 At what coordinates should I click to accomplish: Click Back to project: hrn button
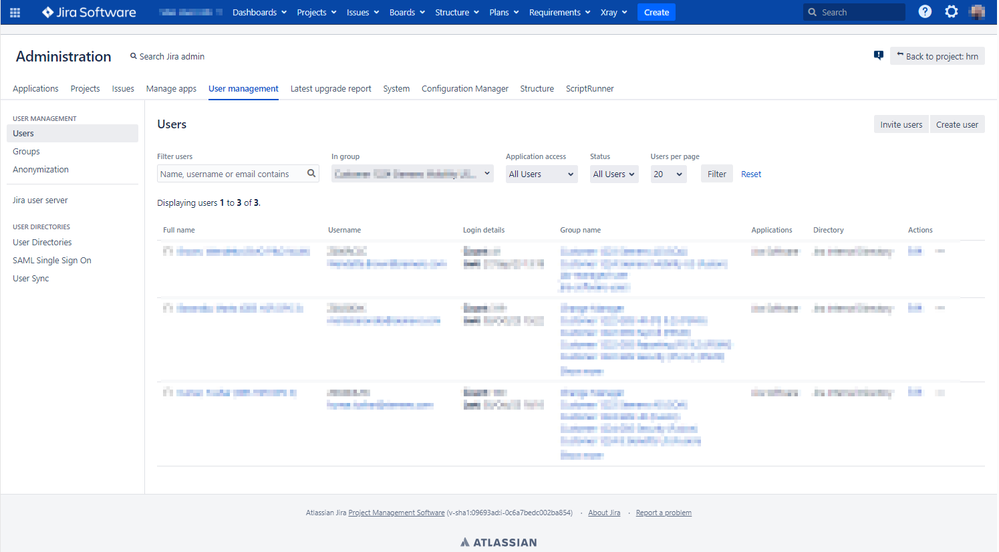(x=937, y=56)
